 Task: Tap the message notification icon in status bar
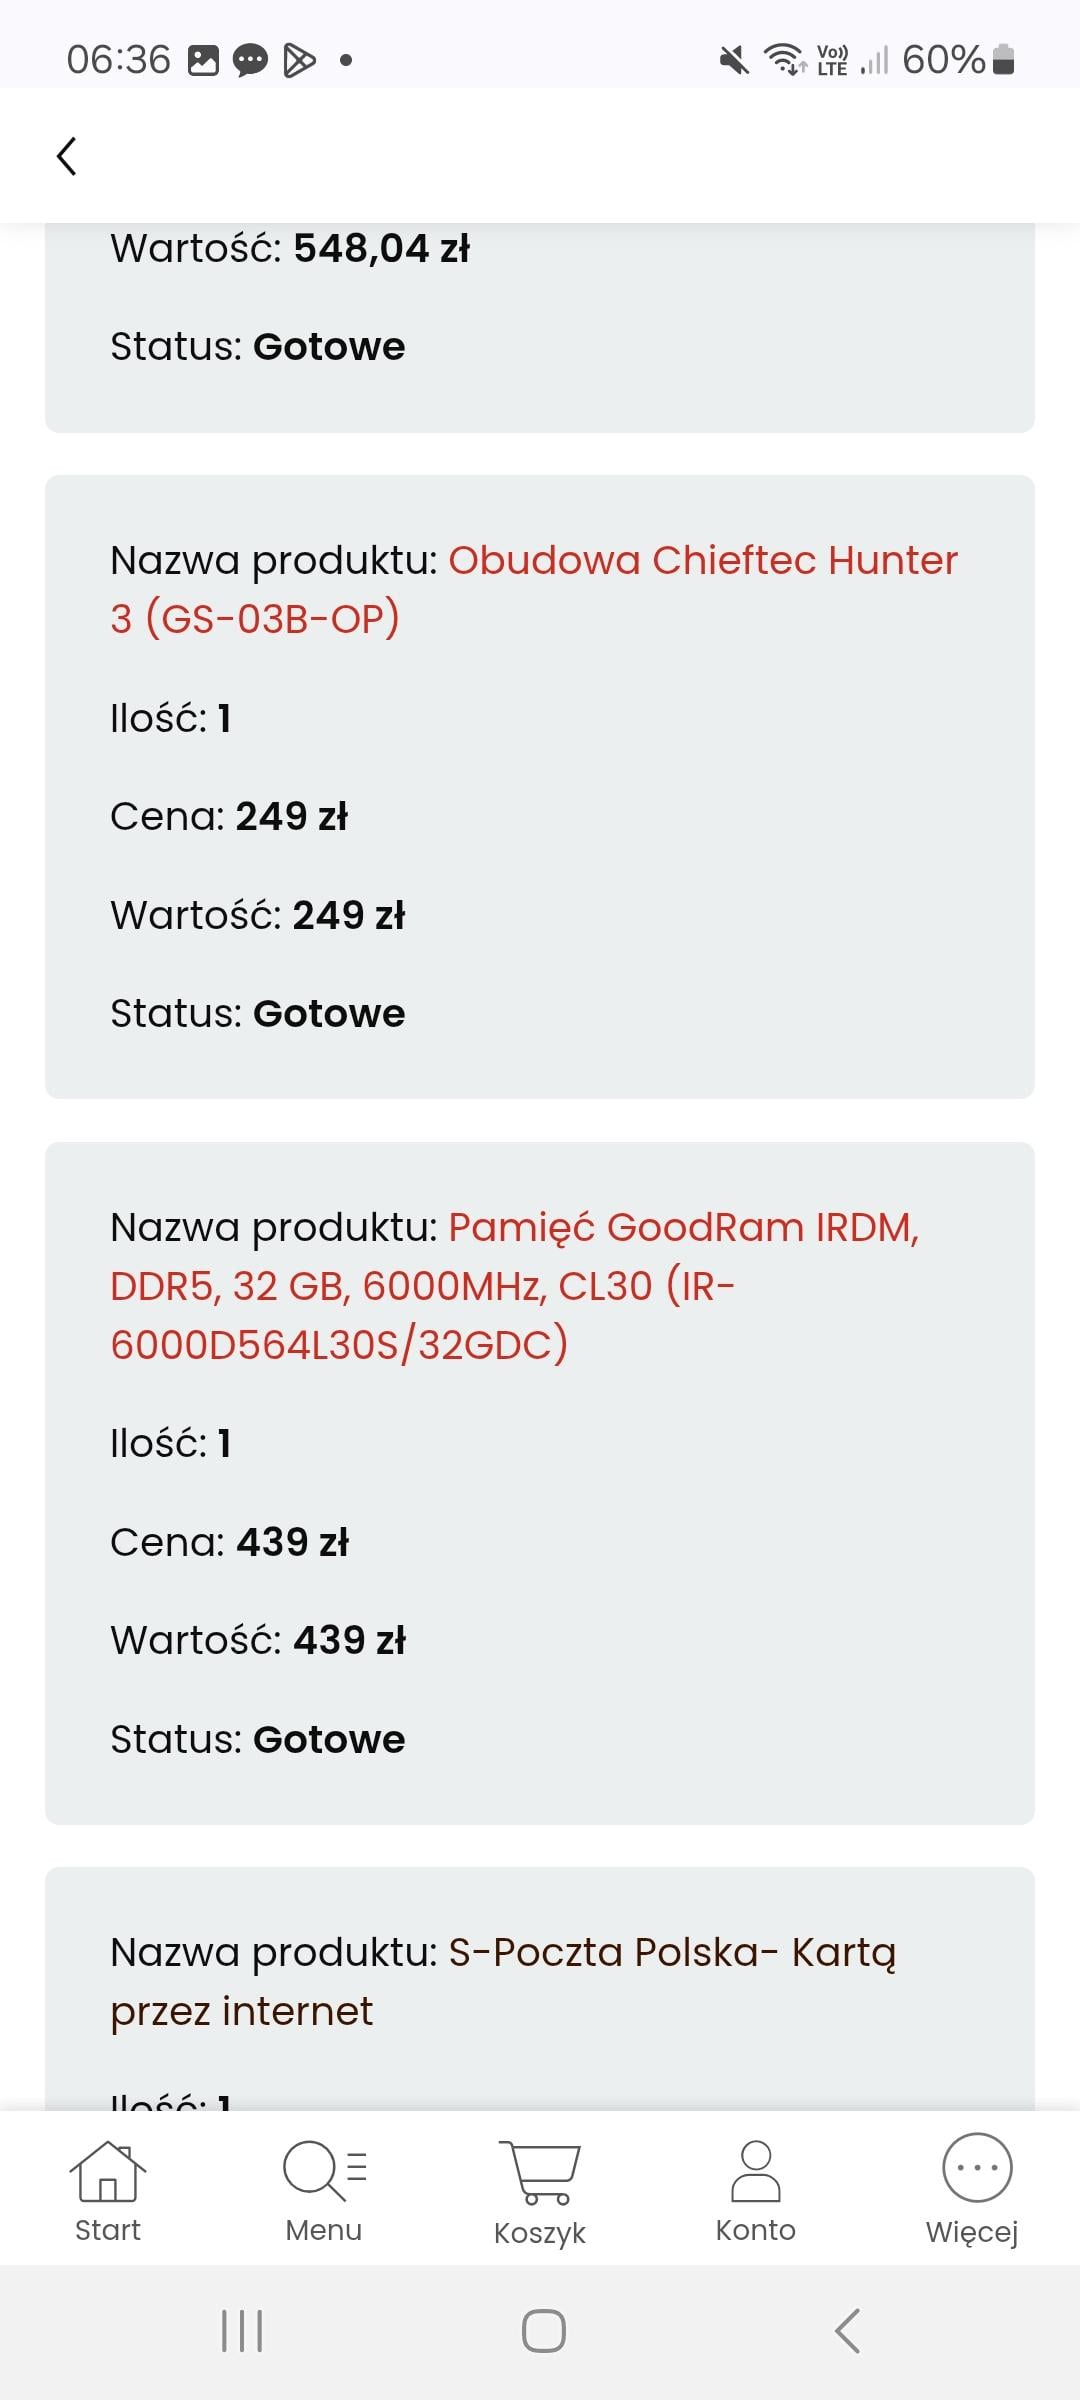250,60
